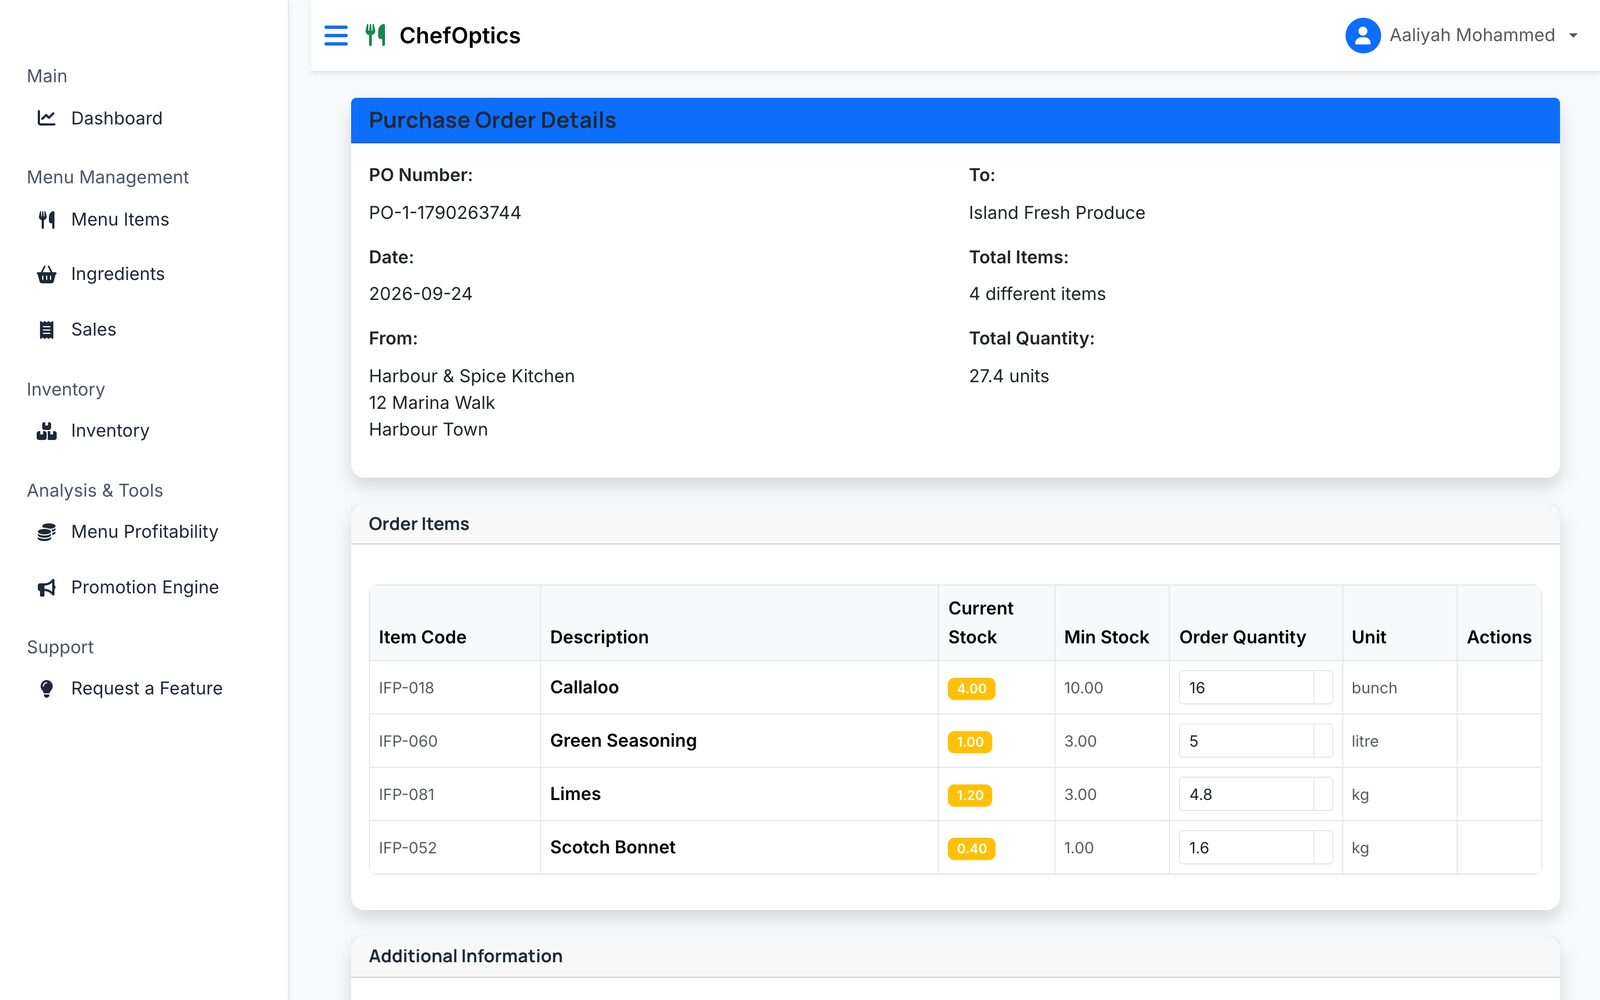This screenshot has width=1600, height=1000.
Task: Select item code IFP-060
Action: (408, 741)
